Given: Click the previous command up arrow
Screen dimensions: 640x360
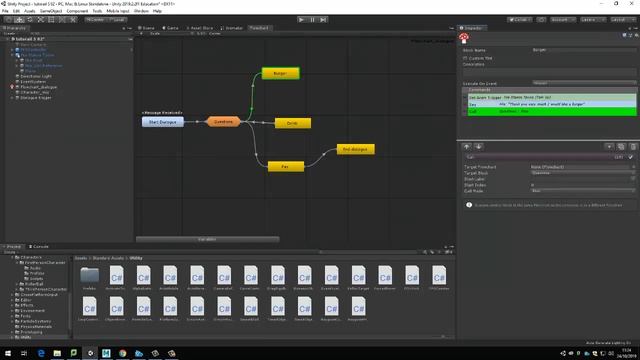Looking at the screenshot, I should coord(467,147).
